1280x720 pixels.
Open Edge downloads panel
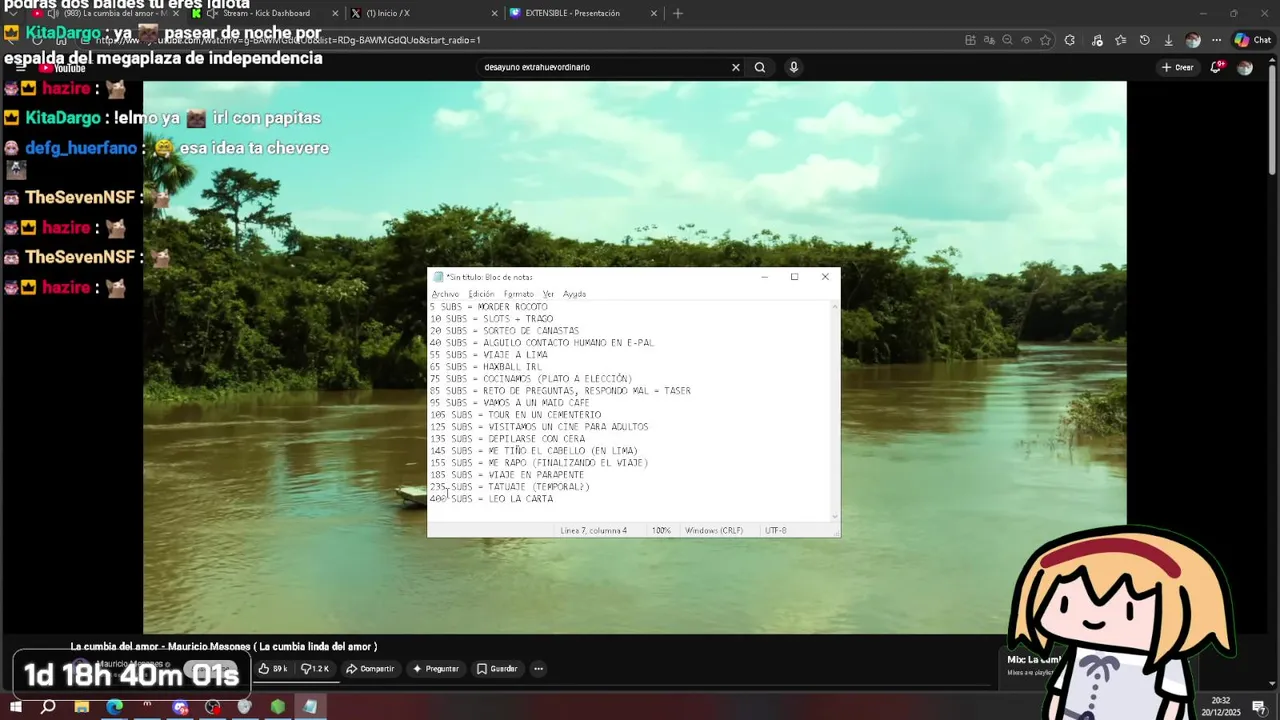pyautogui.click(x=1168, y=40)
